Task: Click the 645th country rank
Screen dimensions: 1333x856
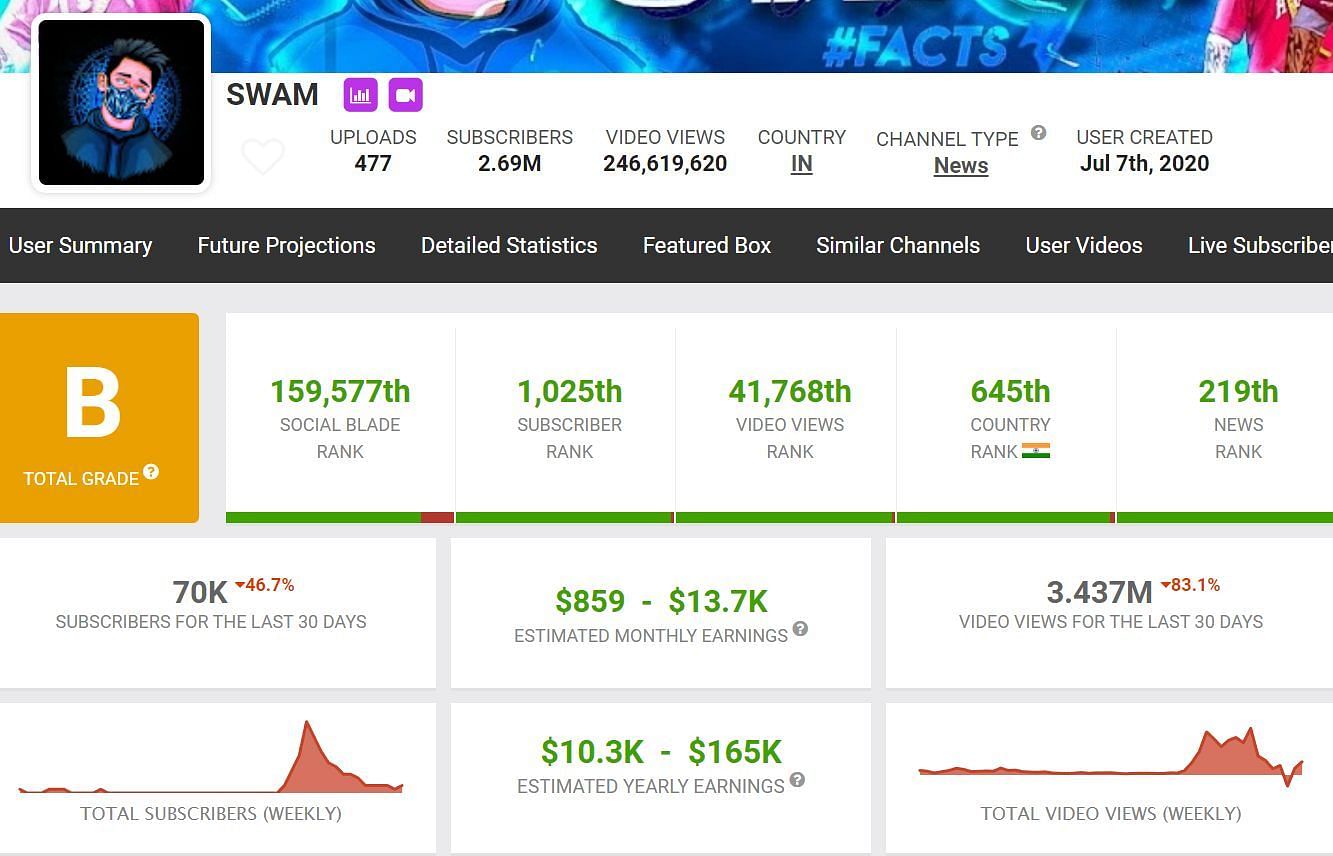Action: [1010, 391]
